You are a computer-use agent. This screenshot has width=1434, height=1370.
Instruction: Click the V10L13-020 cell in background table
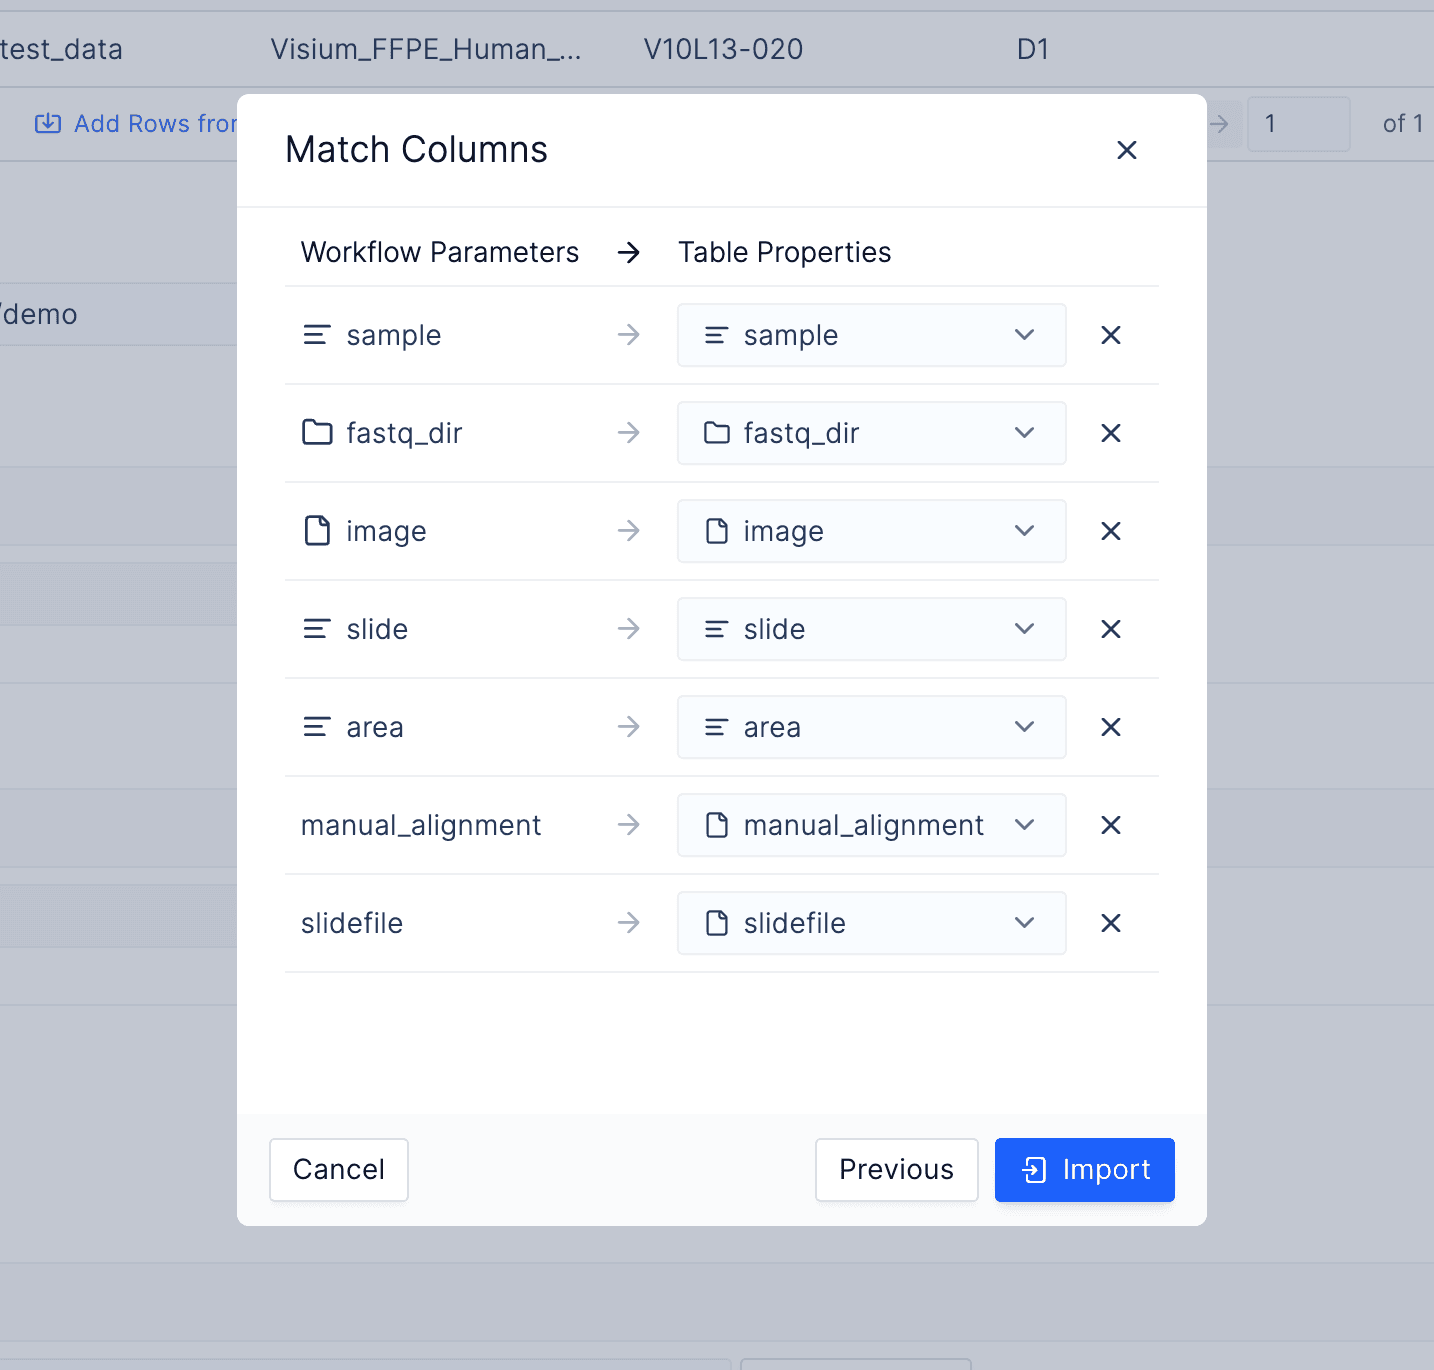(x=723, y=49)
